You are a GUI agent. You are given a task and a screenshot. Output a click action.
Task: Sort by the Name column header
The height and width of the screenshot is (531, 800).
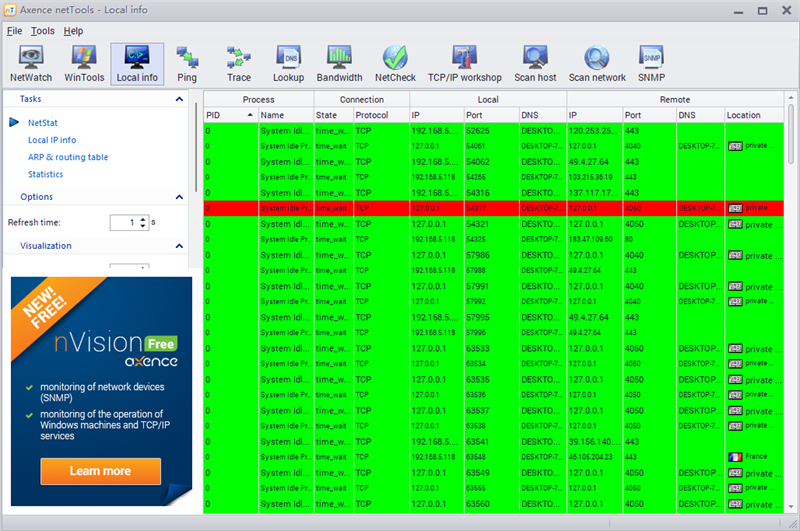[286, 115]
